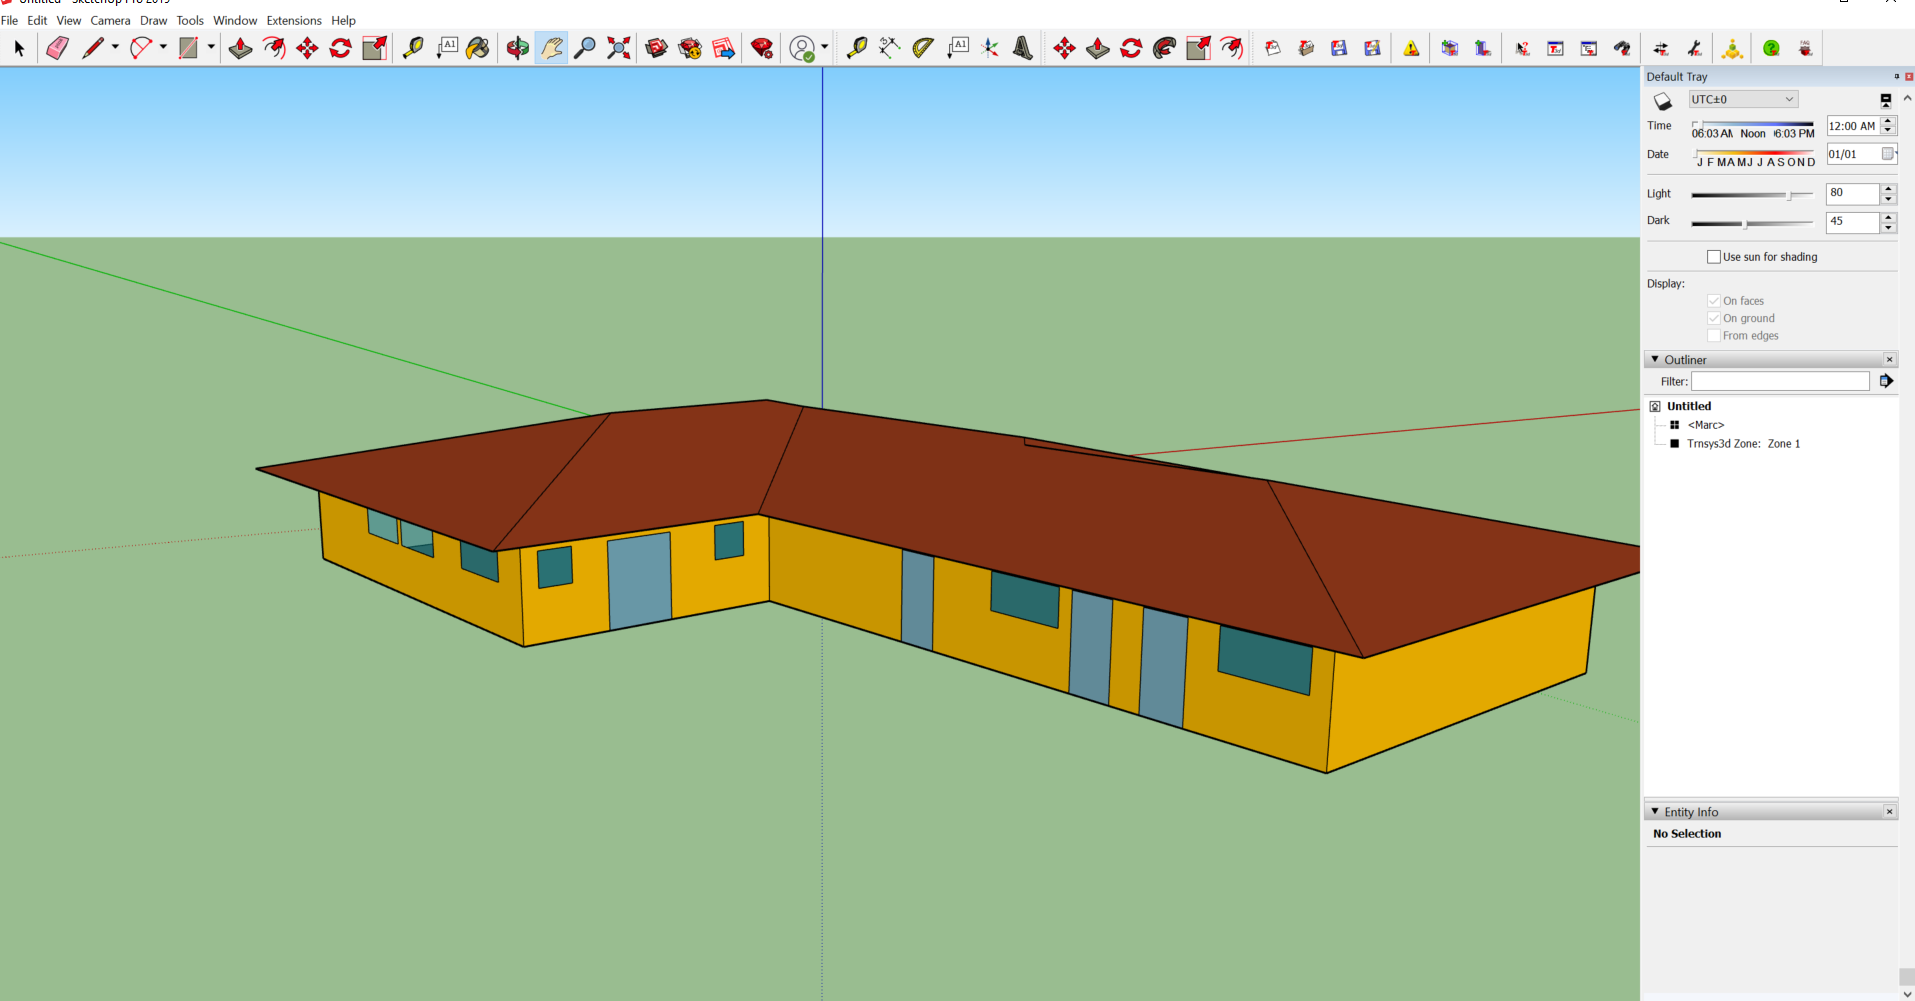
Task: Click the Zoom magnifier tool
Action: tap(585, 48)
